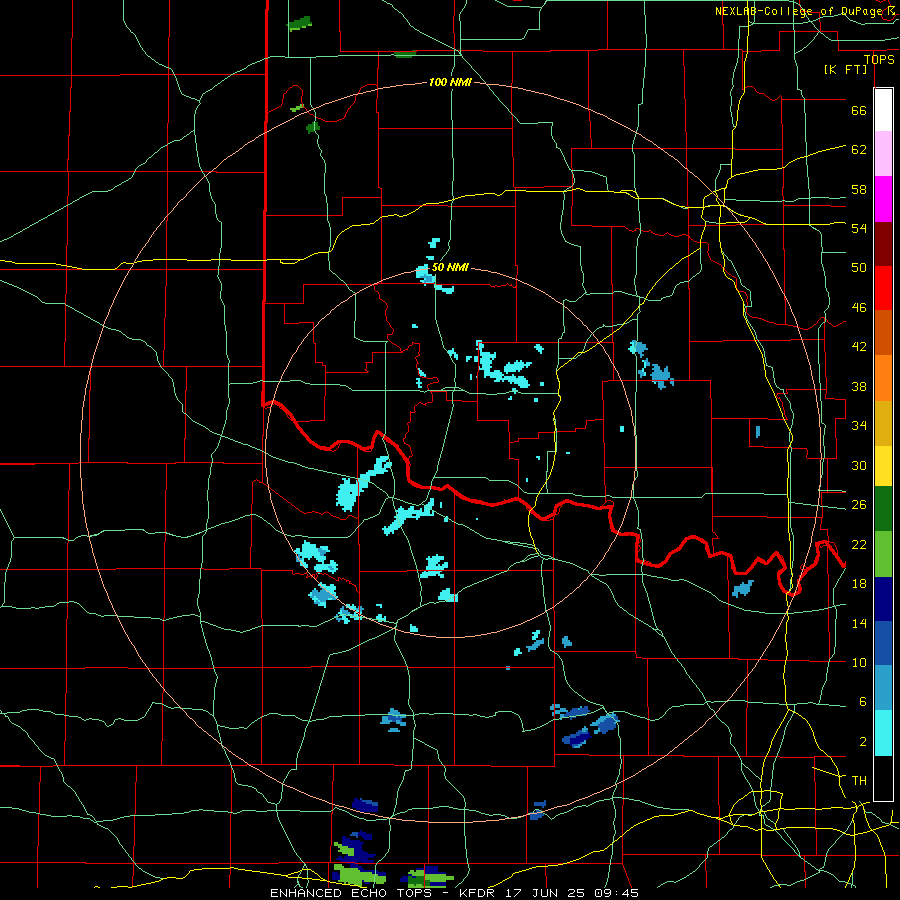Click the light pink legend swatch

883,154
